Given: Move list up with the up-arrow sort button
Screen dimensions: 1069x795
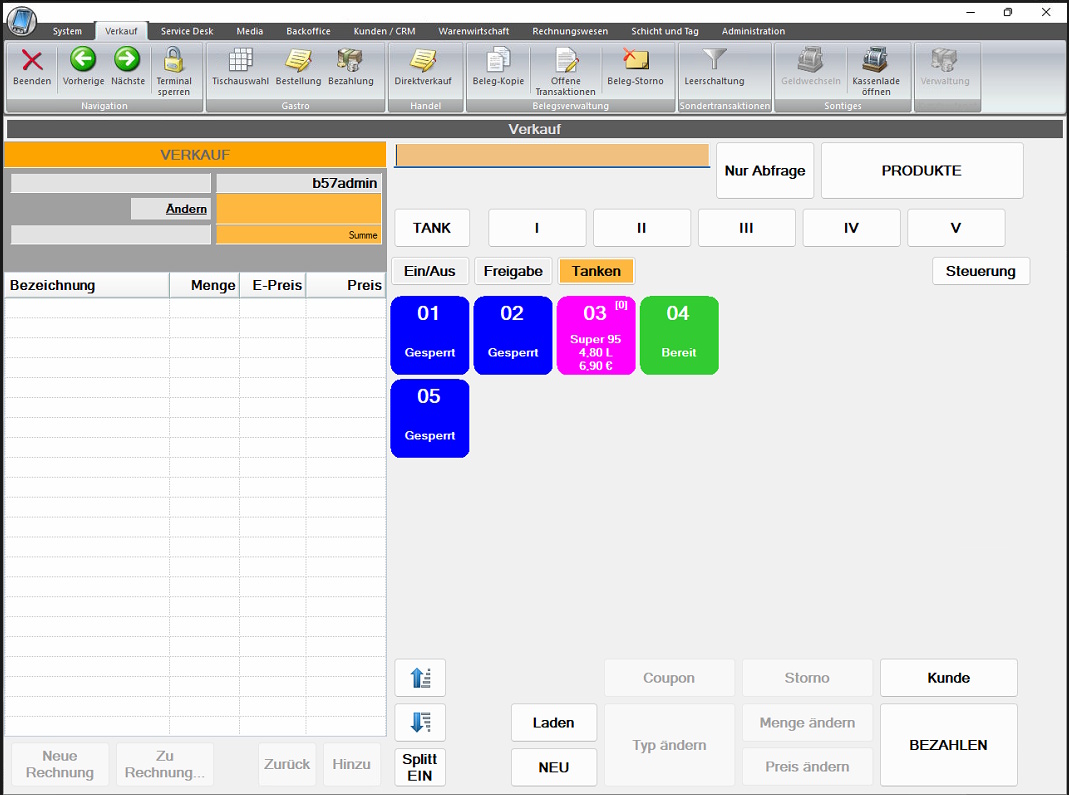Looking at the screenshot, I should pyautogui.click(x=420, y=678).
